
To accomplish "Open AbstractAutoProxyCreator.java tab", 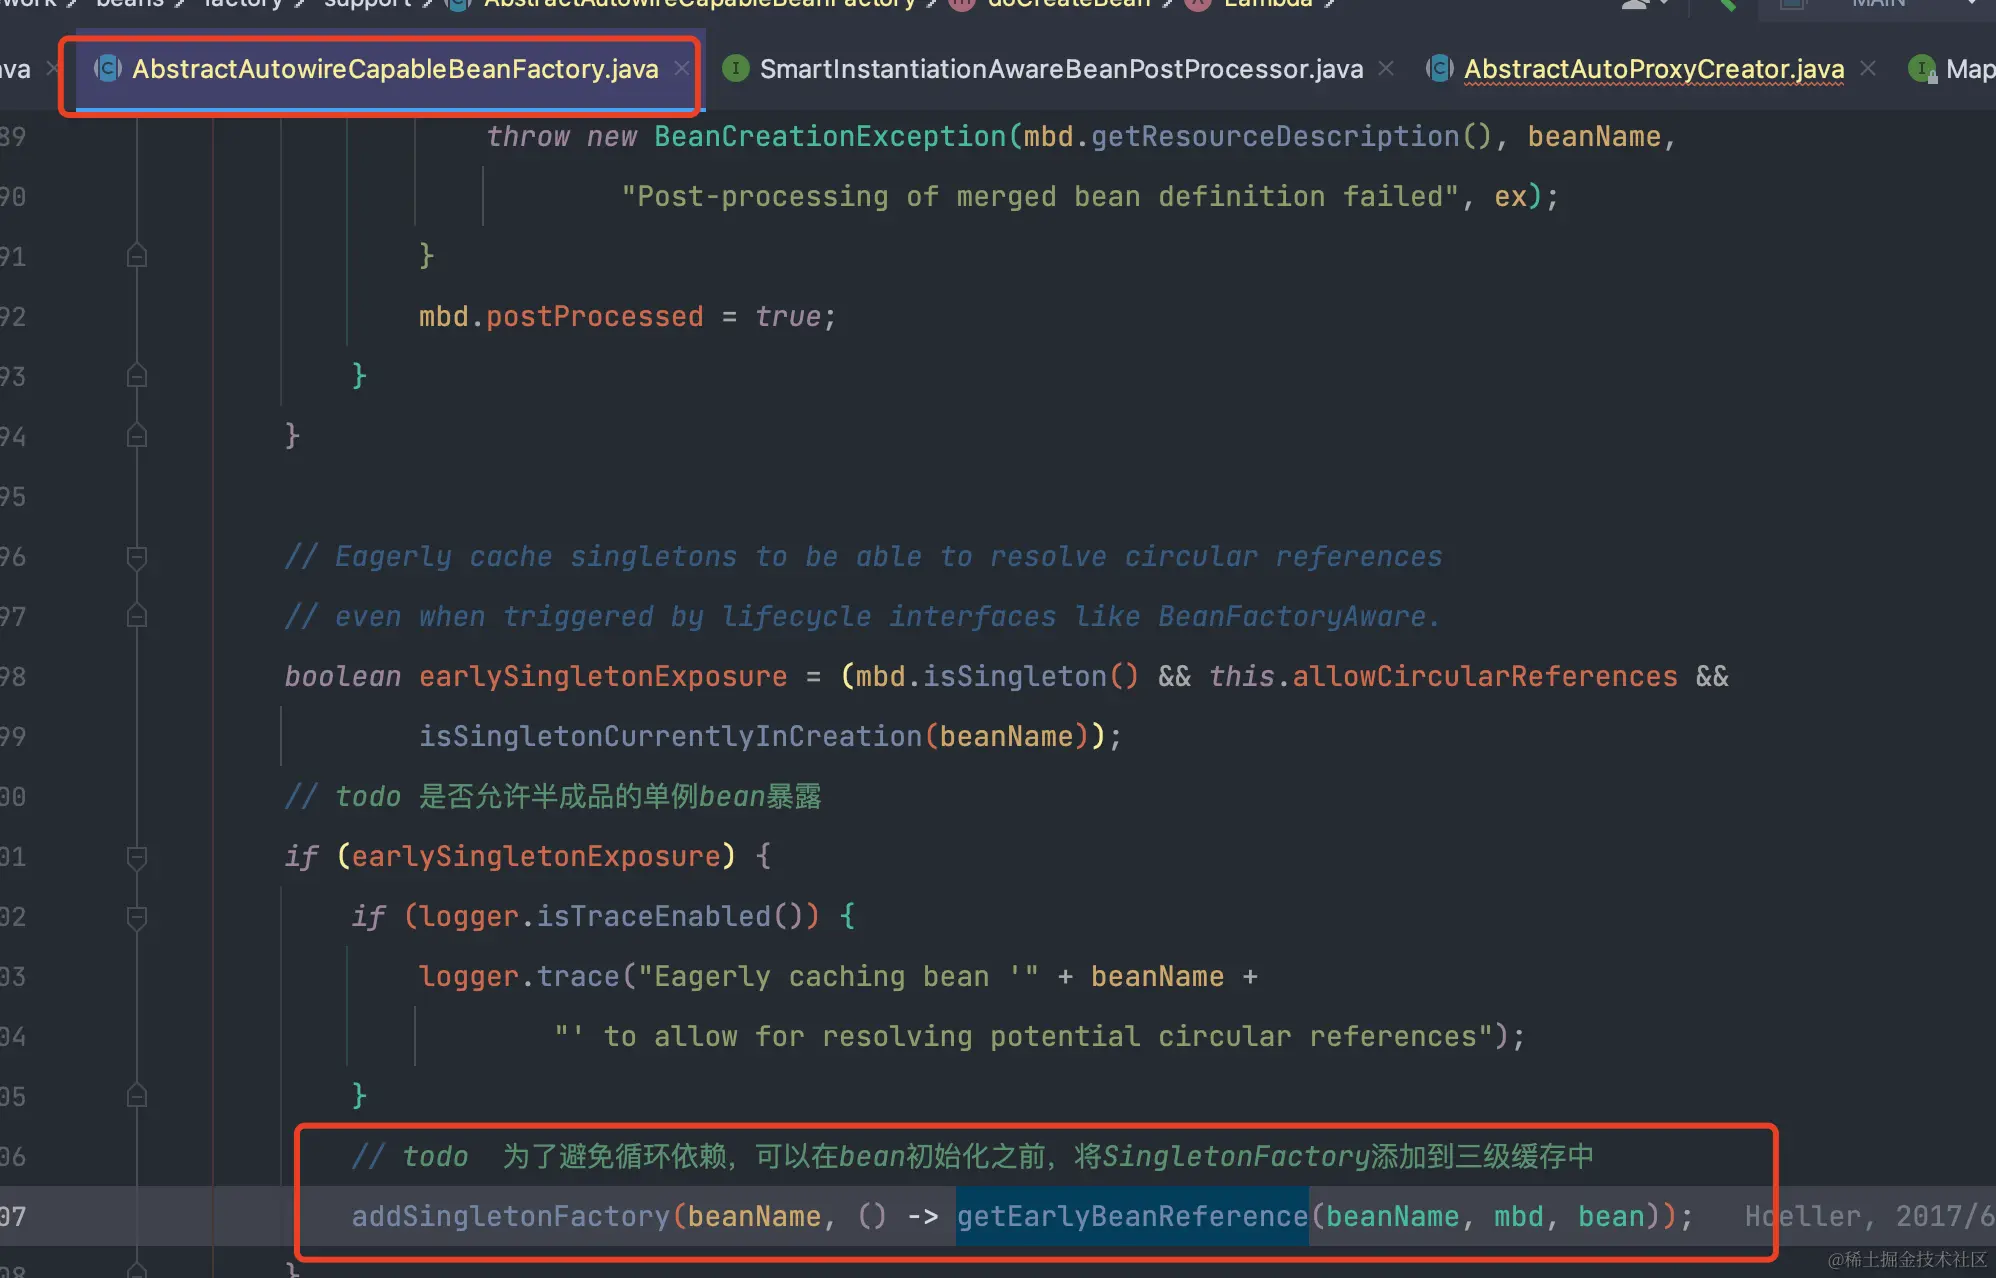I will click(1653, 69).
